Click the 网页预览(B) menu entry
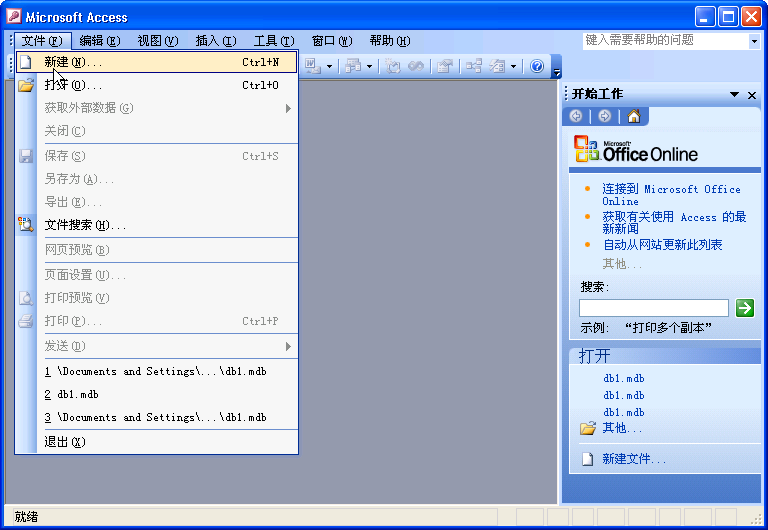Viewport: 768px width, 530px height. [157, 250]
